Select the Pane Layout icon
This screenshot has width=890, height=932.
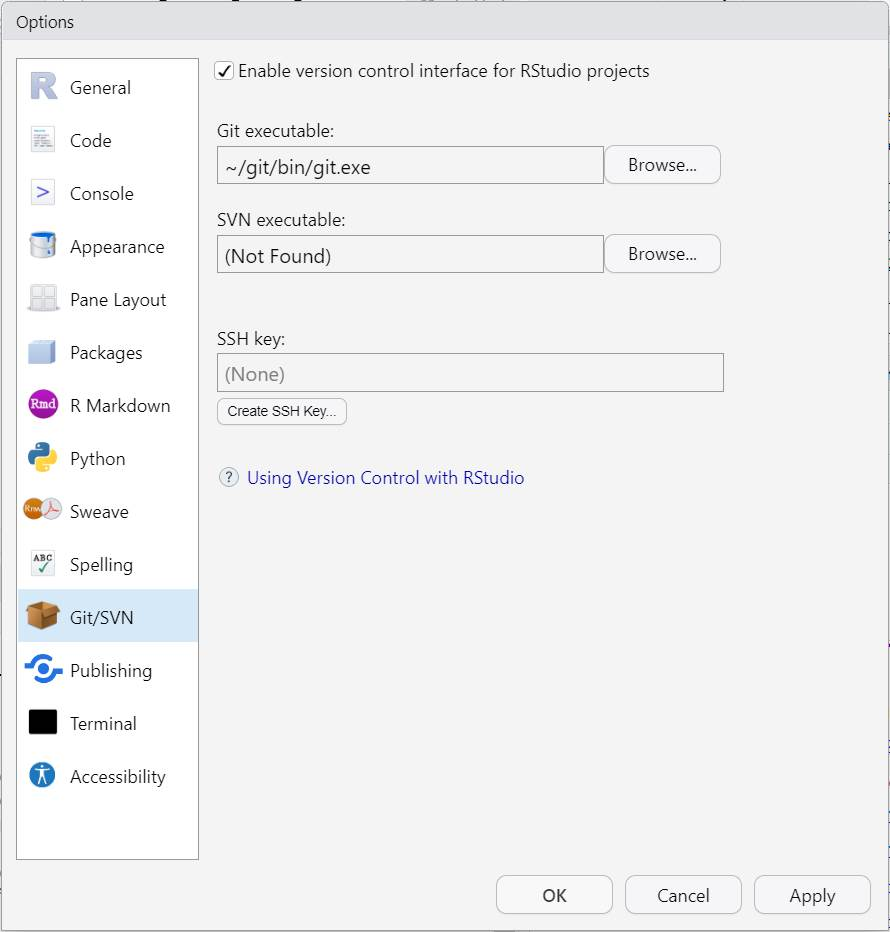42,299
